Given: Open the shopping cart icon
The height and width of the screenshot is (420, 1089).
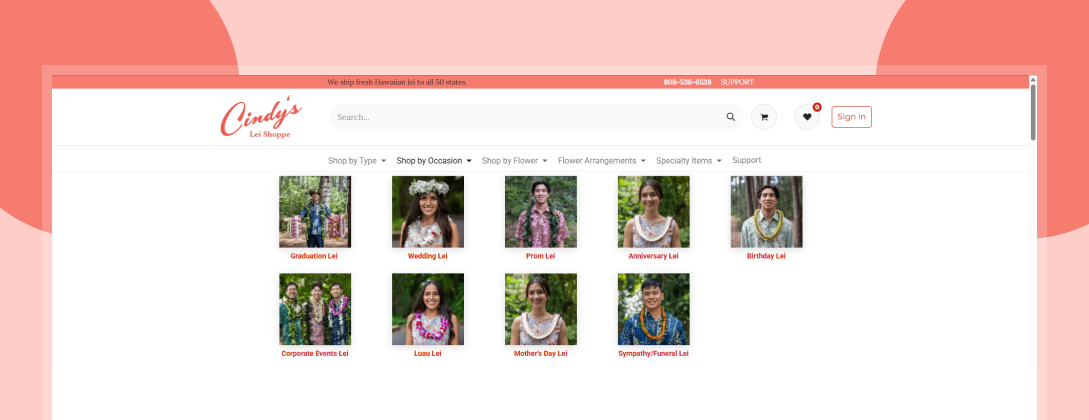Looking at the screenshot, I should [764, 117].
